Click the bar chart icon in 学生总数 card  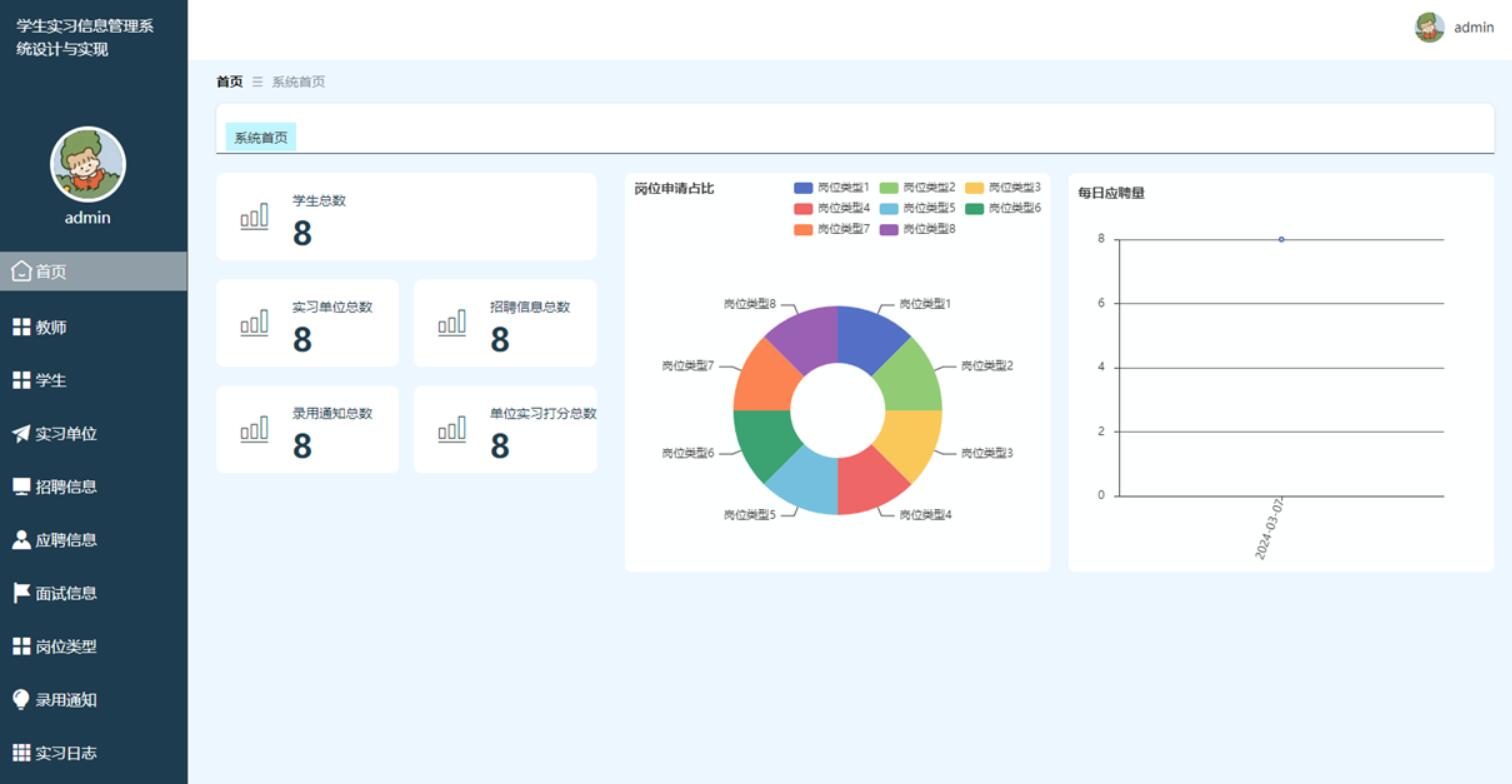pos(254,217)
